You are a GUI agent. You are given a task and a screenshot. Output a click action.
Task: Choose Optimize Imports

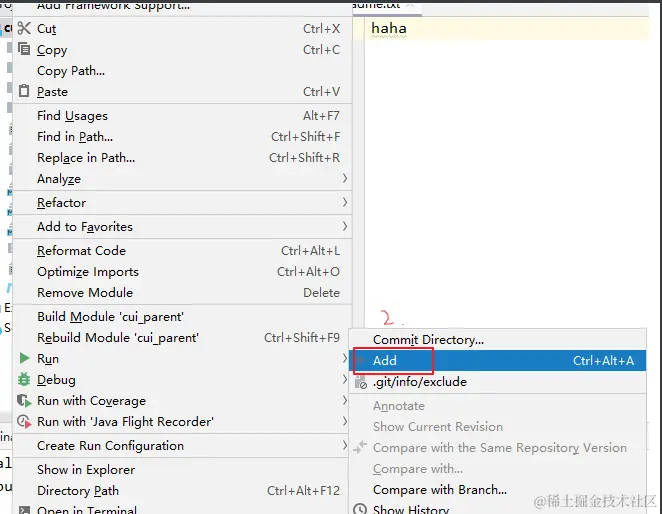(x=183, y=272)
